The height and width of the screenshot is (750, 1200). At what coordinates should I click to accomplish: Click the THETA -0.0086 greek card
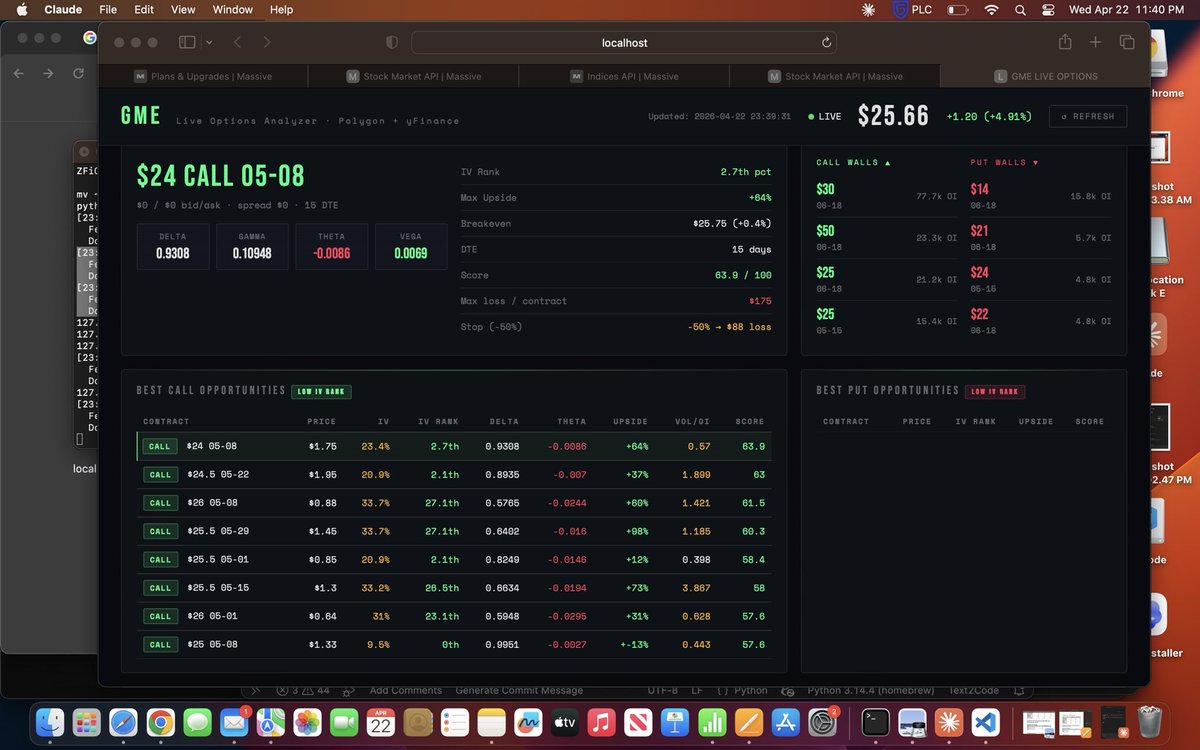click(331, 246)
